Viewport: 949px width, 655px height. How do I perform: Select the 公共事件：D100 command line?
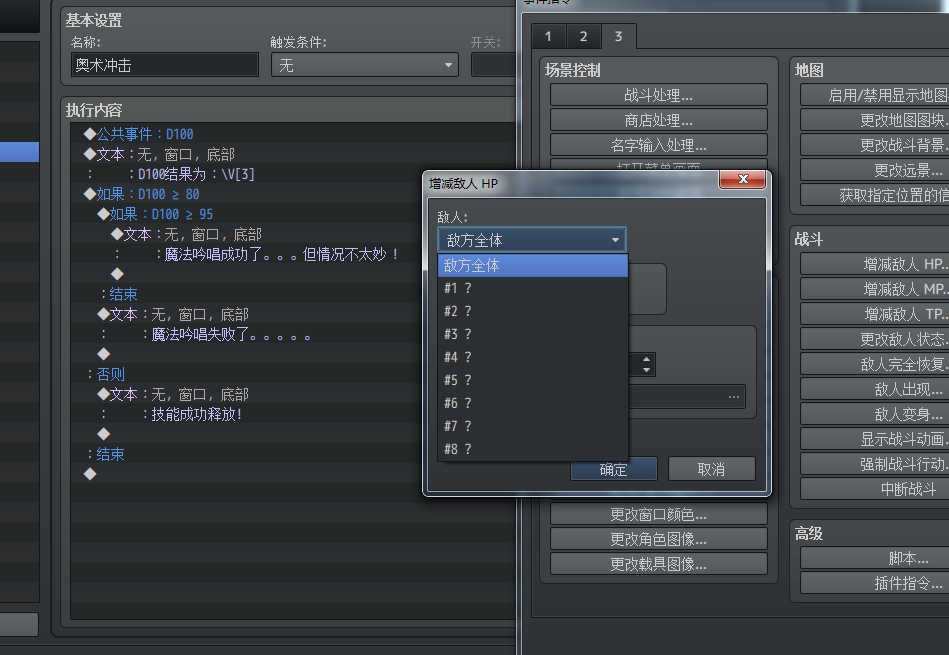click(x=292, y=134)
